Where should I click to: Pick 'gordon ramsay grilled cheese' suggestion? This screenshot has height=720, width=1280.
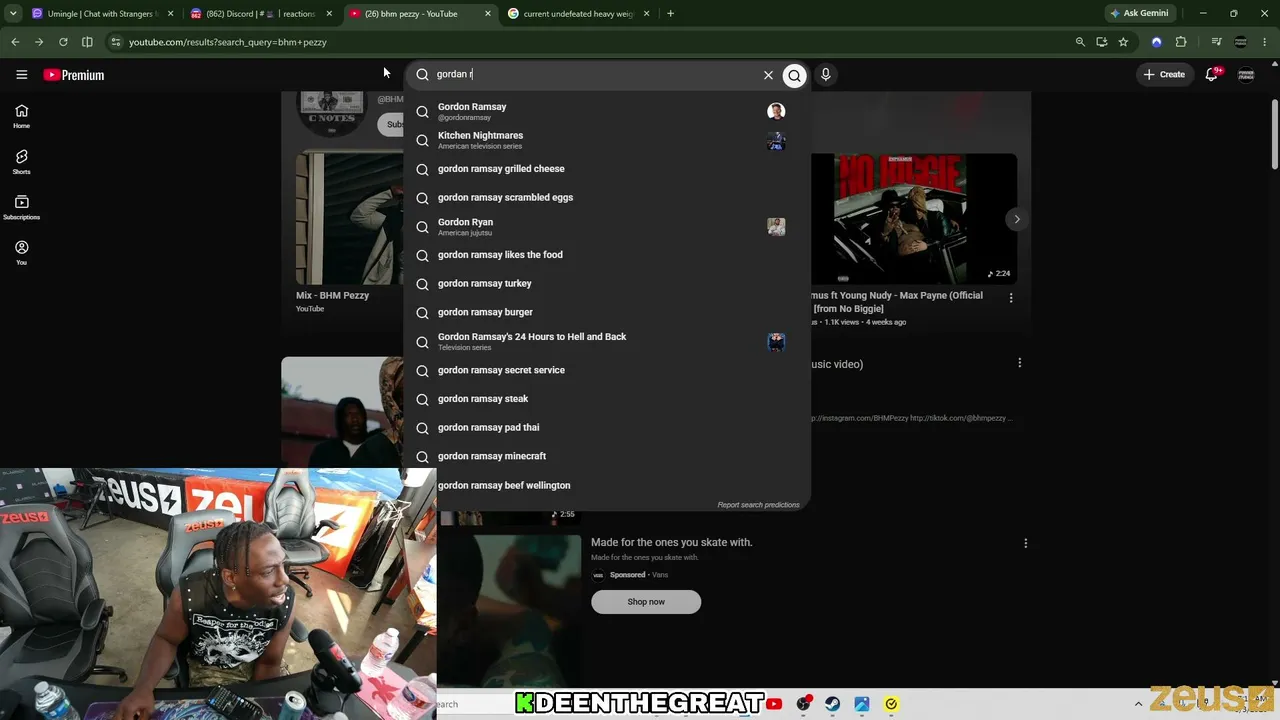tap(607, 169)
